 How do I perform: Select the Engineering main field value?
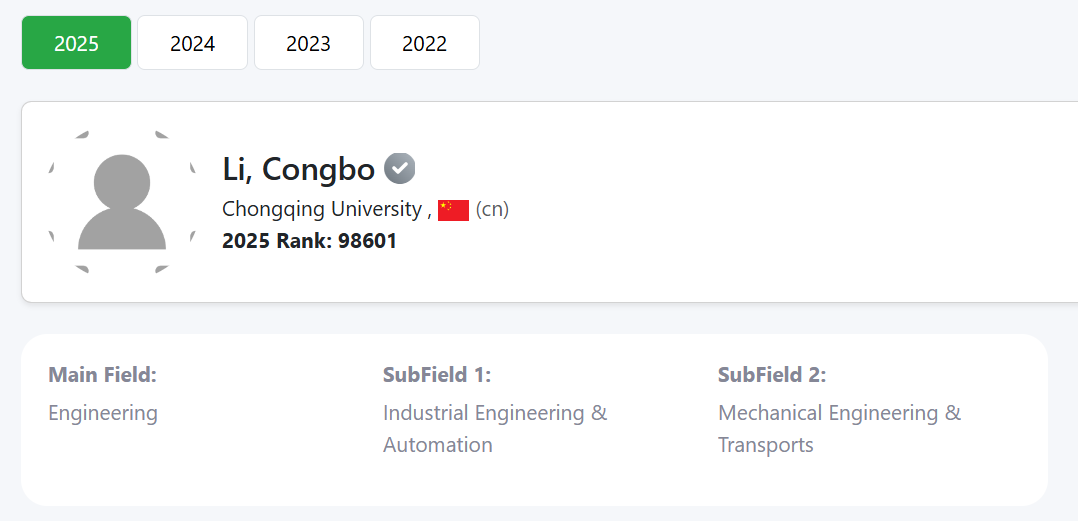click(103, 413)
